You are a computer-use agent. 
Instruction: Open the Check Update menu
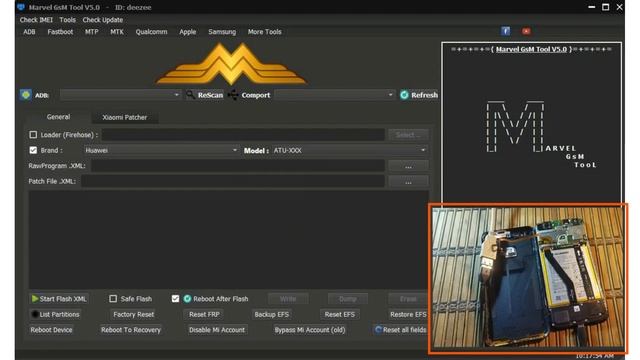click(102, 20)
